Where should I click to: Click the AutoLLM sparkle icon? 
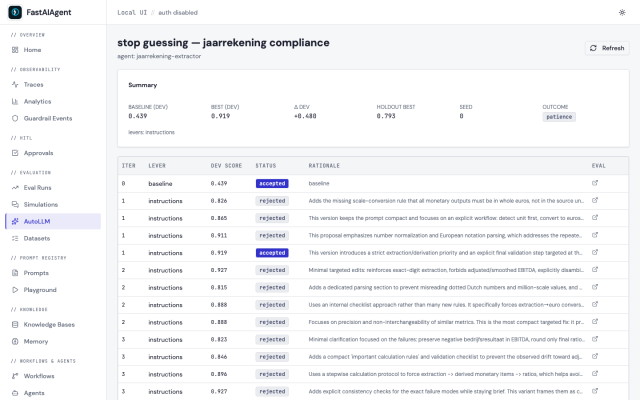[x=15, y=221]
